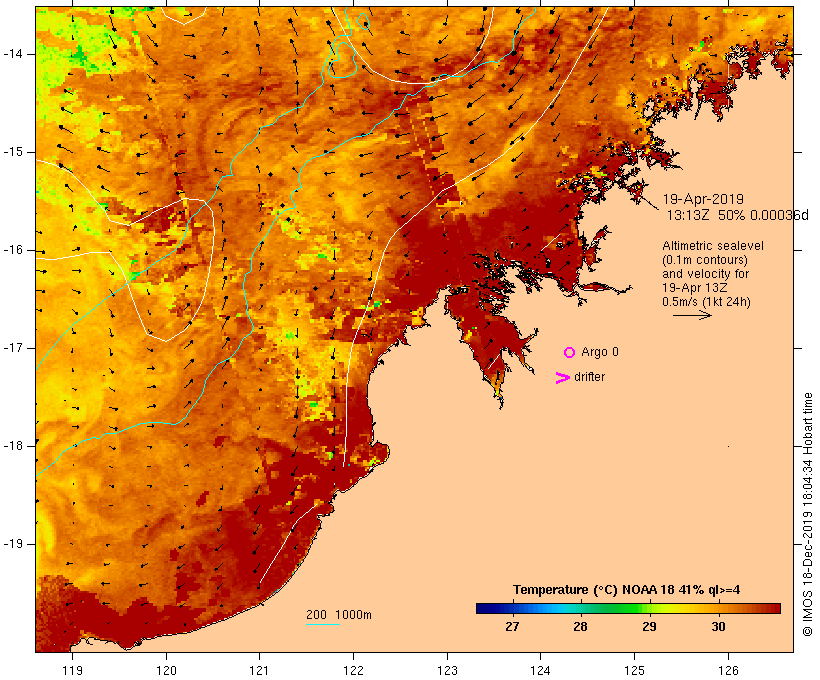This screenshot has height=680, width=820.
Task: Click the '0.5m/s (1kt 24h)' caption line
Action: (706, 302)
